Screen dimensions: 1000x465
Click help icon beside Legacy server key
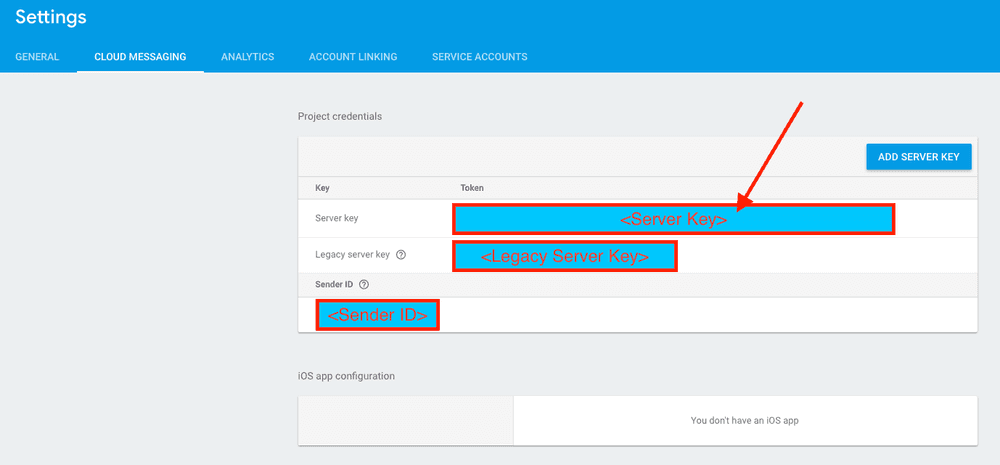click(x=401, y=255)
